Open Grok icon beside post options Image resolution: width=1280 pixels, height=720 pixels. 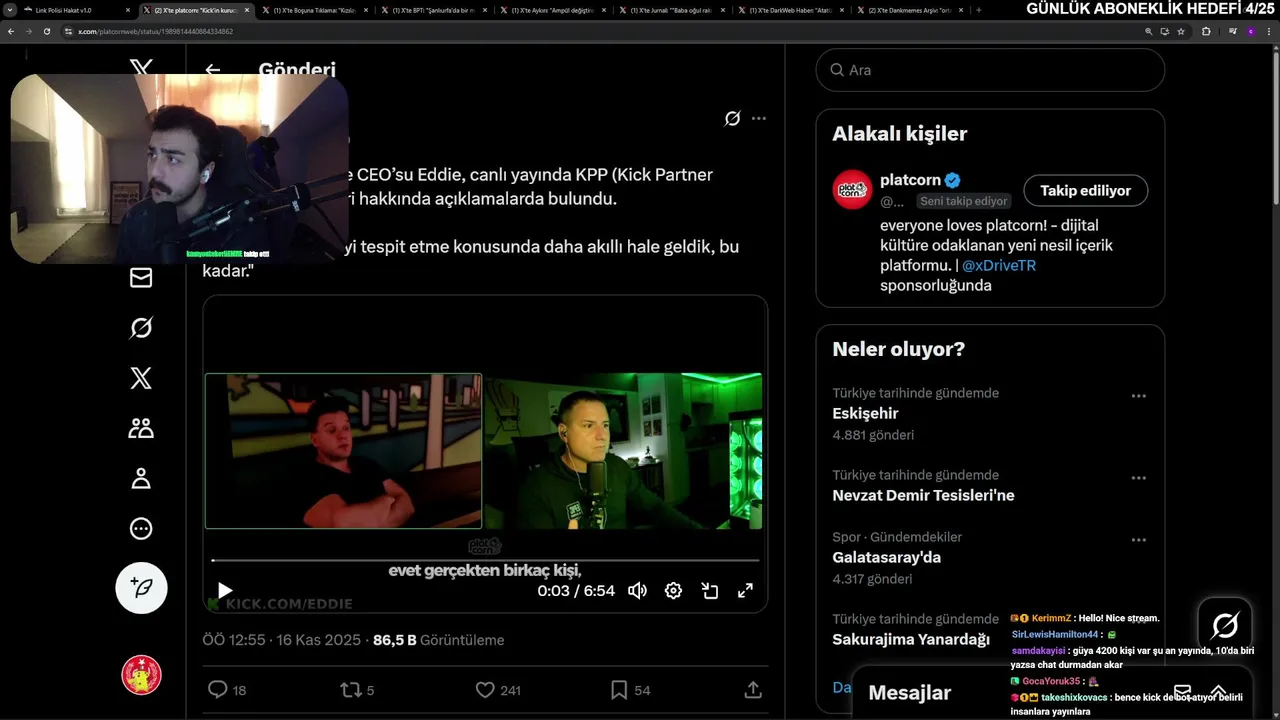click(x=732, y=118)
